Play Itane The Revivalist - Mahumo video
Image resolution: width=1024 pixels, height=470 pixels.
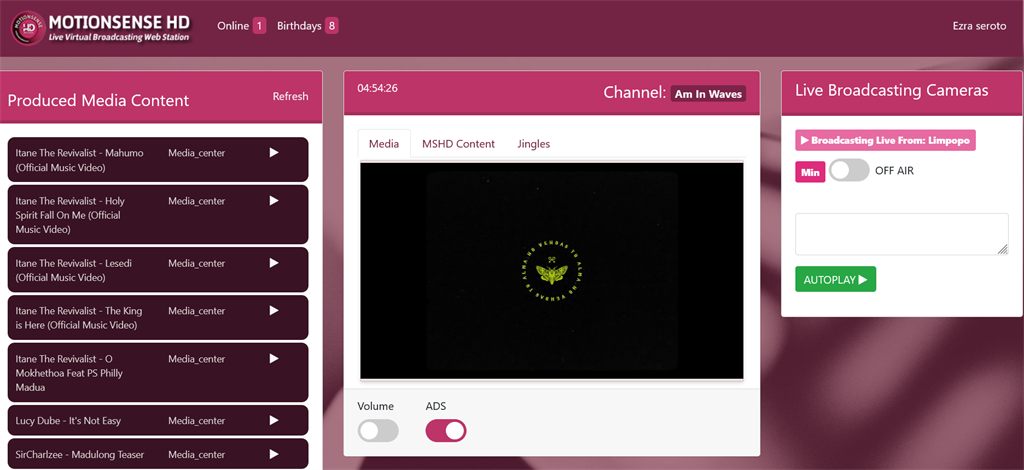tap(274, 153)
